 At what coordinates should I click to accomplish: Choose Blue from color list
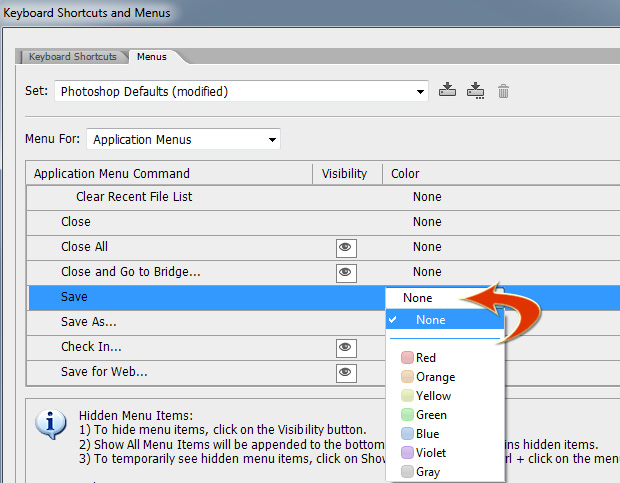(445, 433)
